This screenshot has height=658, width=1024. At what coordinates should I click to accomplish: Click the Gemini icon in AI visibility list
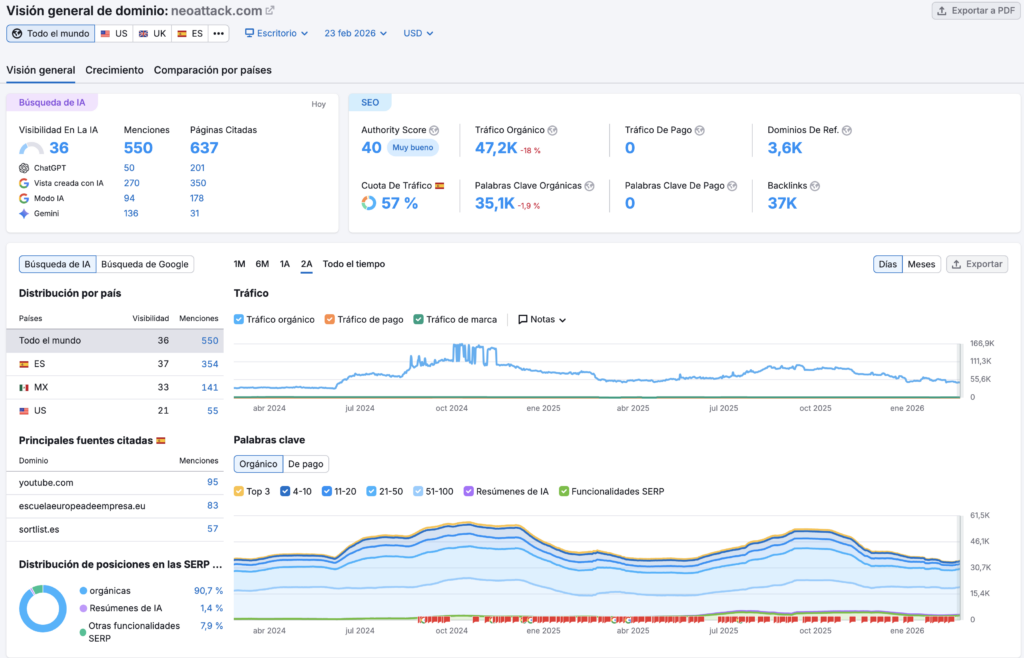[x=24, y=213]
